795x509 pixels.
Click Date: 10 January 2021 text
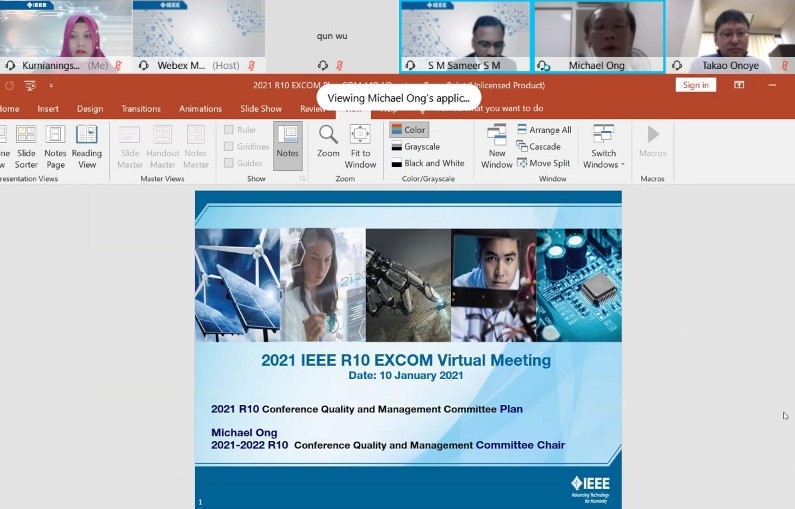pyautogui.click(x=406, y=376)
